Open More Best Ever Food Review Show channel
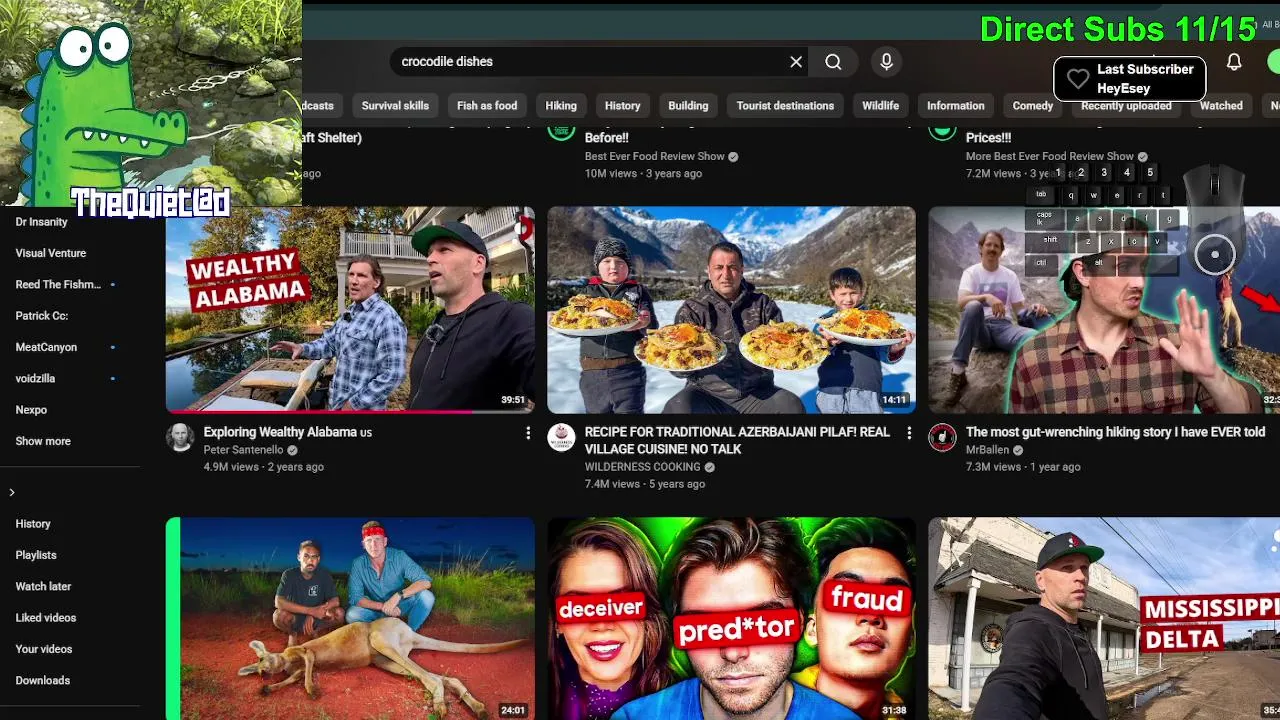 pyautogui.click(x=1049, y=157)
